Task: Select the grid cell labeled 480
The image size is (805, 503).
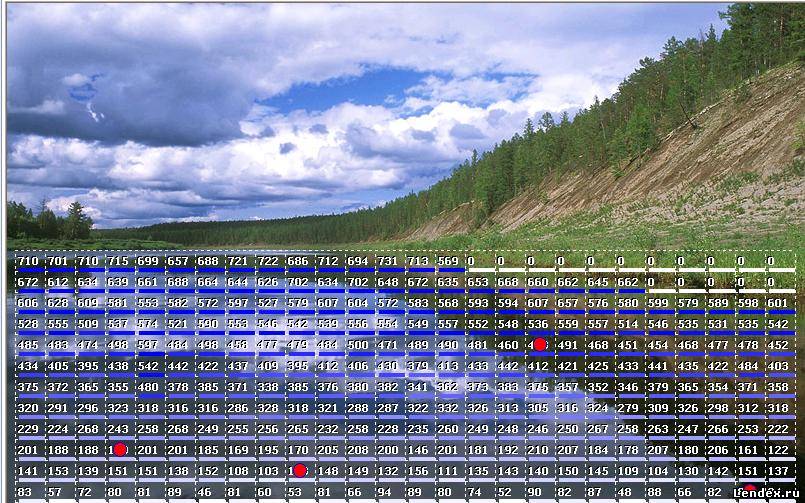Action: click(148, 387)
